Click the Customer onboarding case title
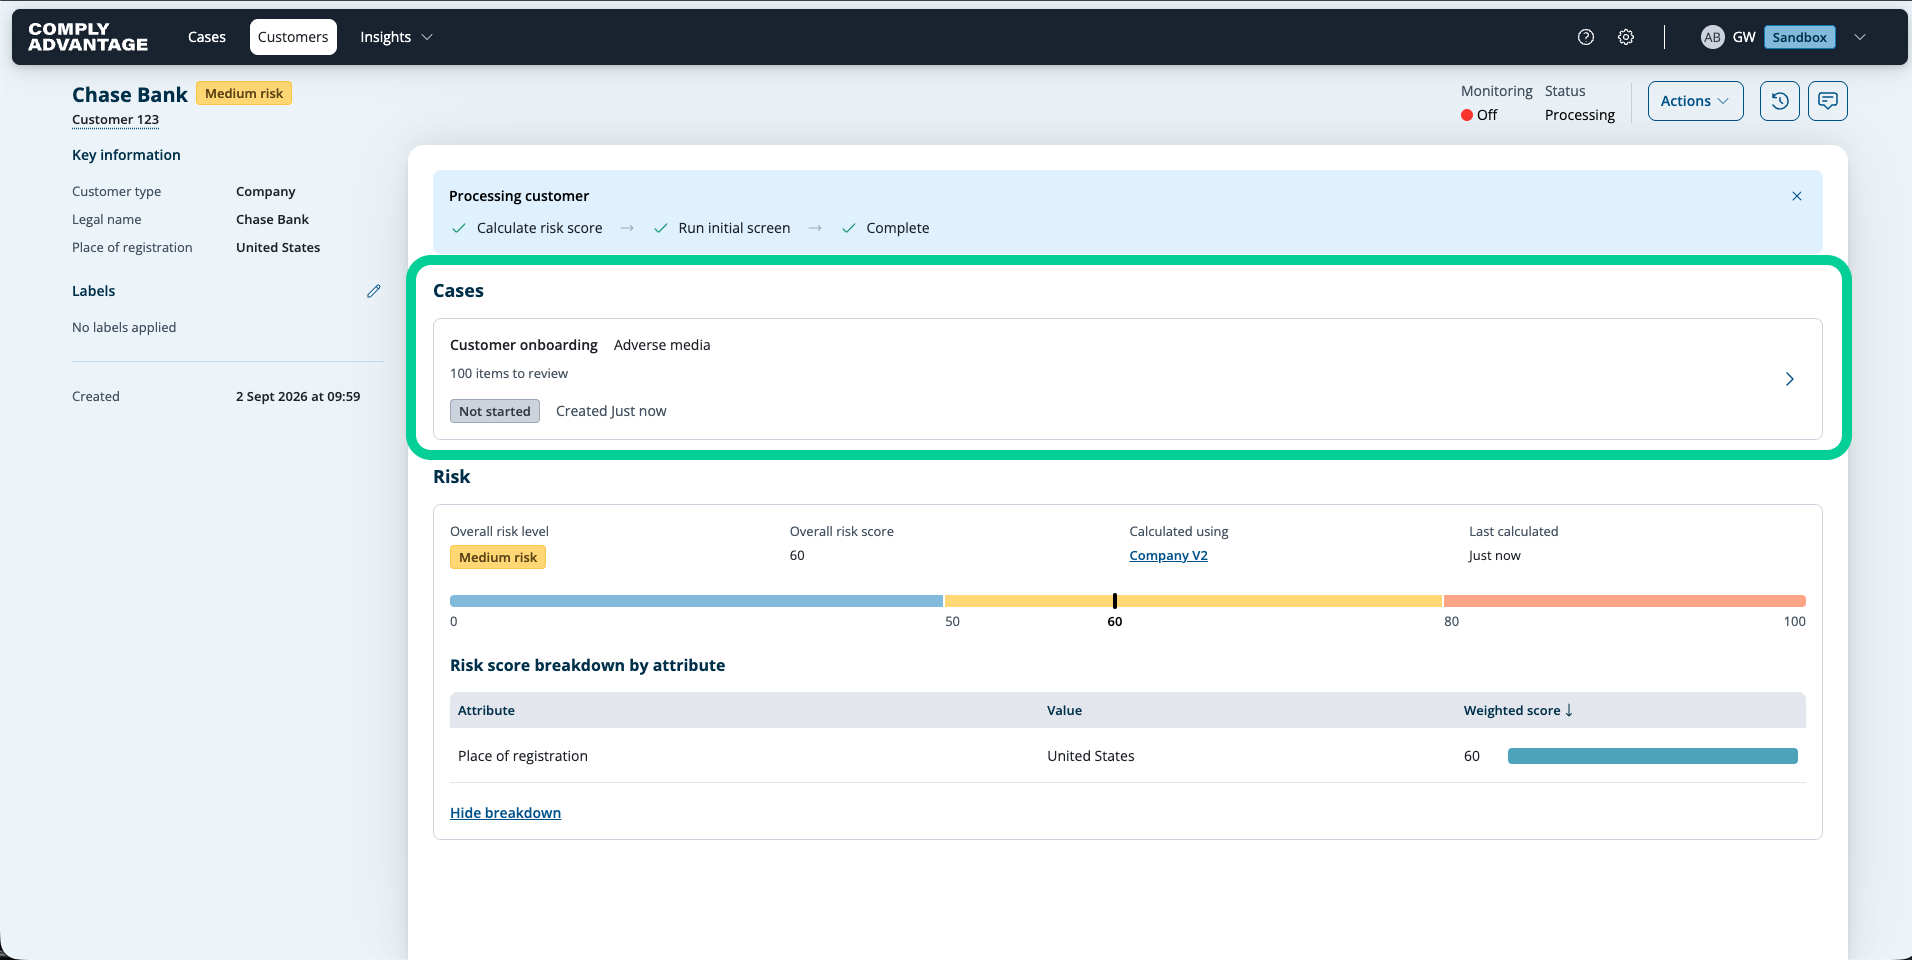This screenshot has height=960, width=1912. click(524, 345)
